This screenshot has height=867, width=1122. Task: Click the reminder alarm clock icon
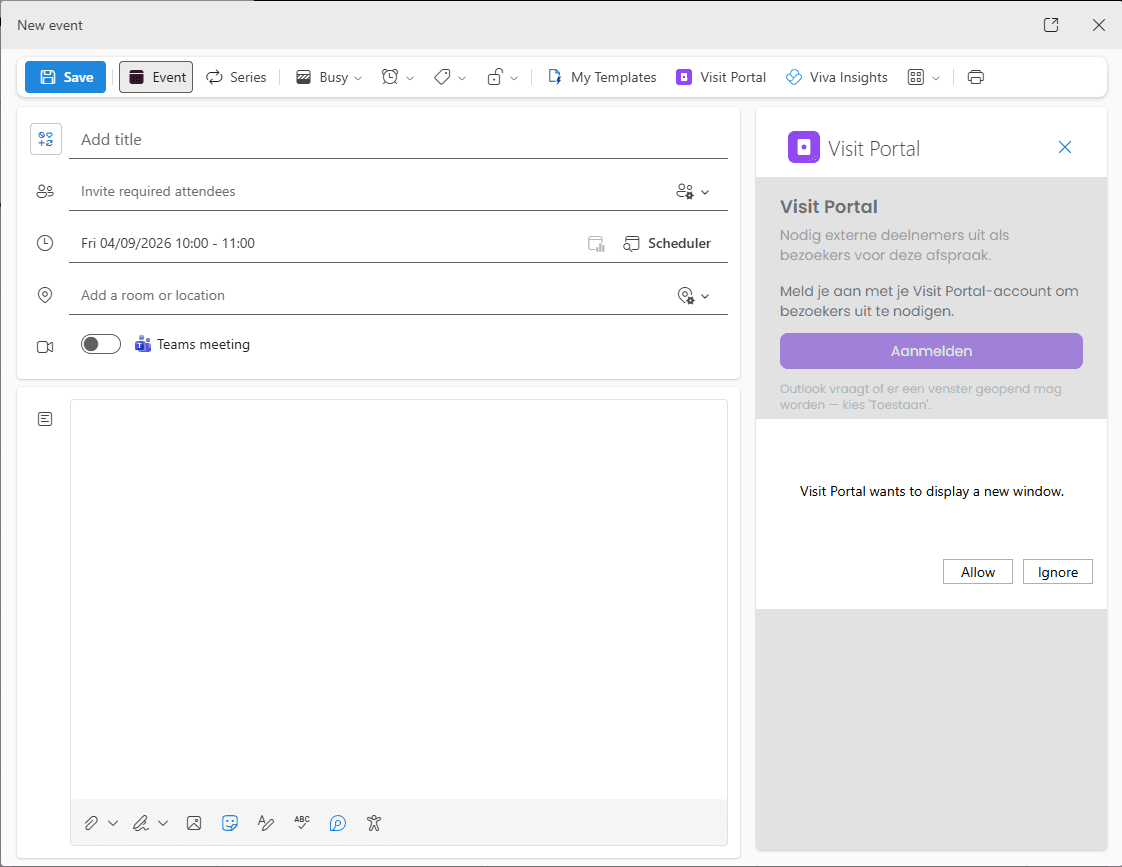point(390,77)
